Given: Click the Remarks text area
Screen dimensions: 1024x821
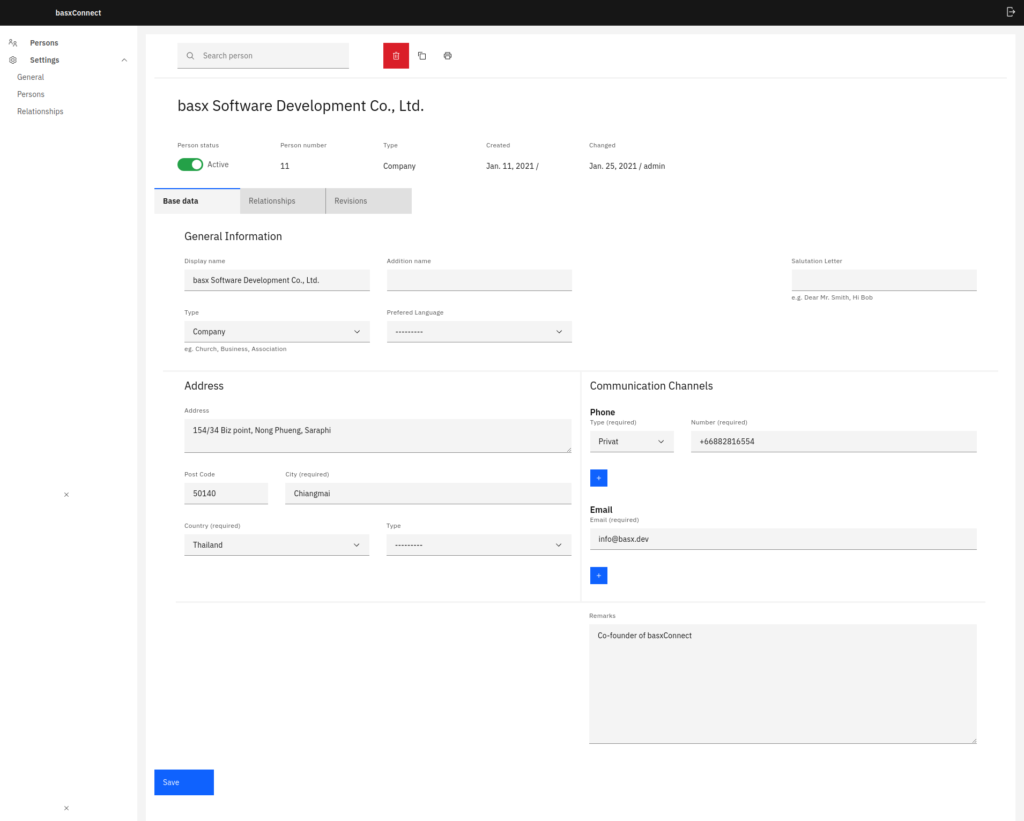Looking at the screenshot, I should pos(783,684).
